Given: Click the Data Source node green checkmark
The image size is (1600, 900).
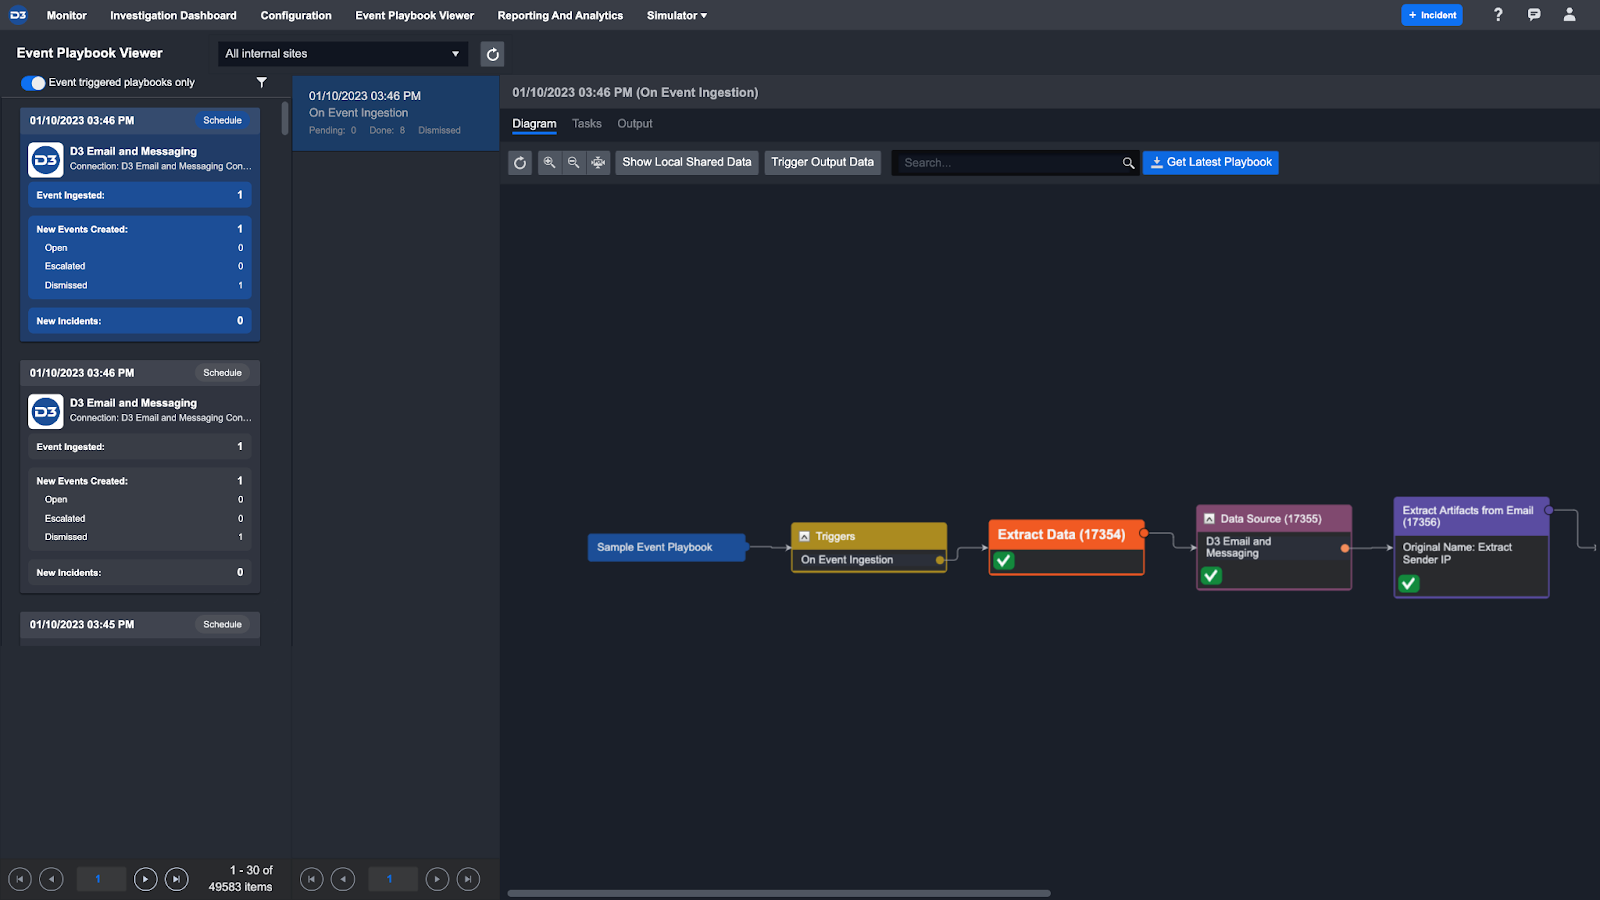Looking at the screenshot, I should point(1211,575).
